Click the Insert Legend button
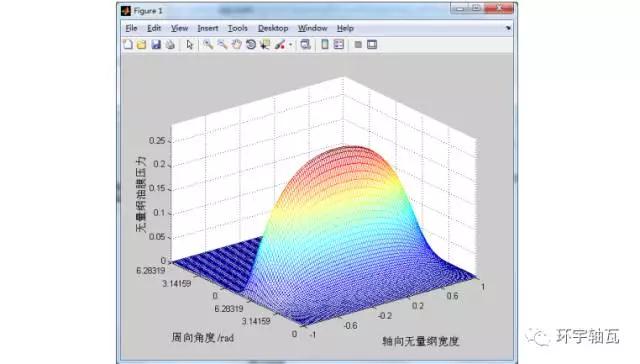The height and width of the screenshot is (364, 640). tap(339, 44)
